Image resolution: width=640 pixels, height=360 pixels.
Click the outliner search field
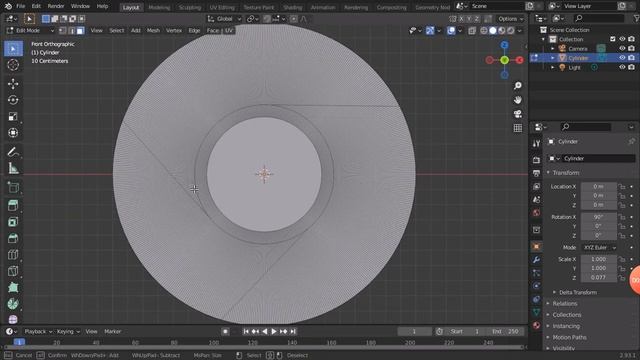tap(598, 18)
